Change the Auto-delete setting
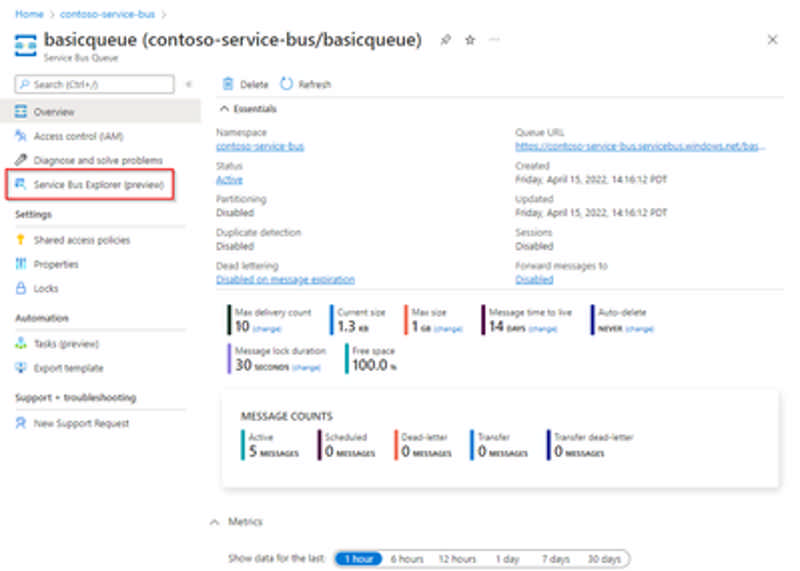The height and width of the screenshot is (571, 800). (640, 329)
